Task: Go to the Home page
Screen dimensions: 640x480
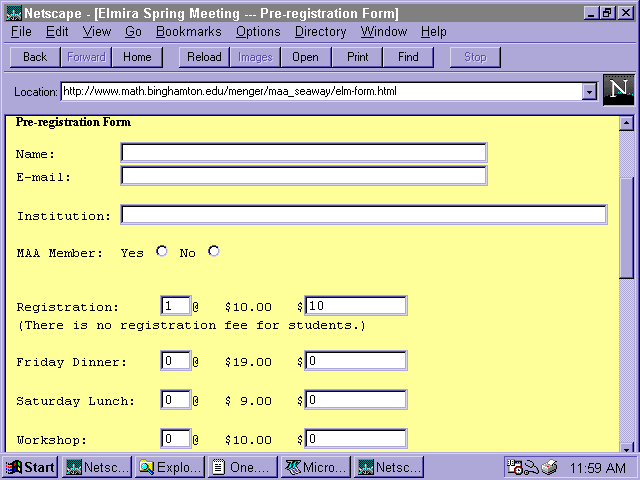Action: [137, 57]
